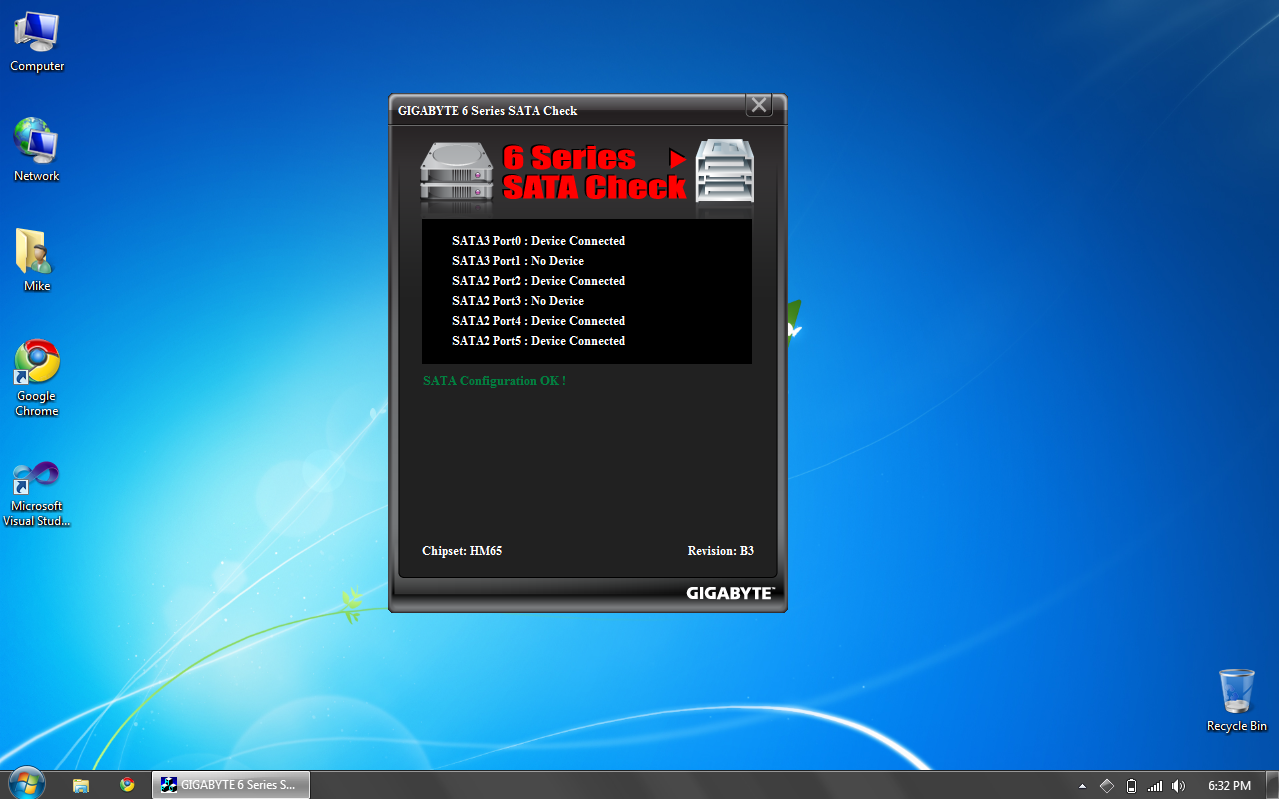Open the Windows Start menu orb
This screenshot has height=799, width=1279.
[x=25, y=784]
